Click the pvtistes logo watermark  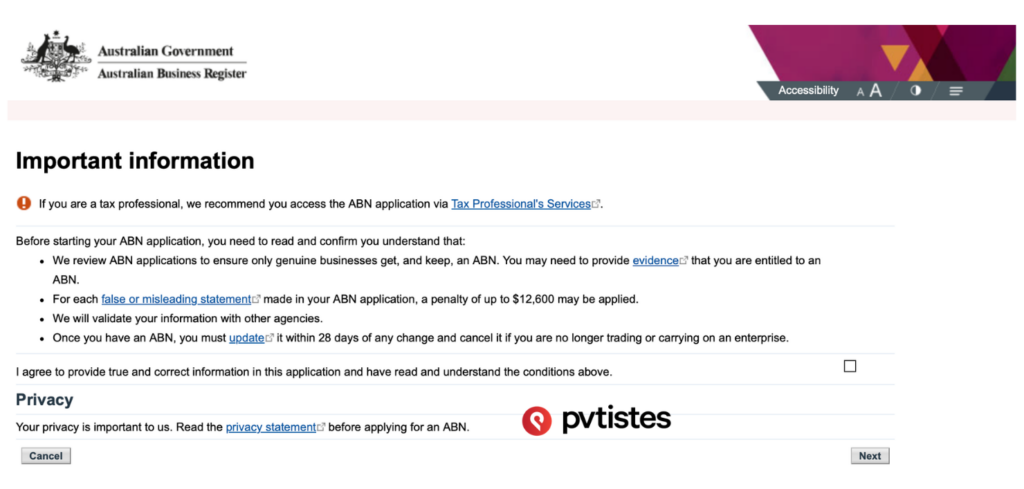click(596, 420)
